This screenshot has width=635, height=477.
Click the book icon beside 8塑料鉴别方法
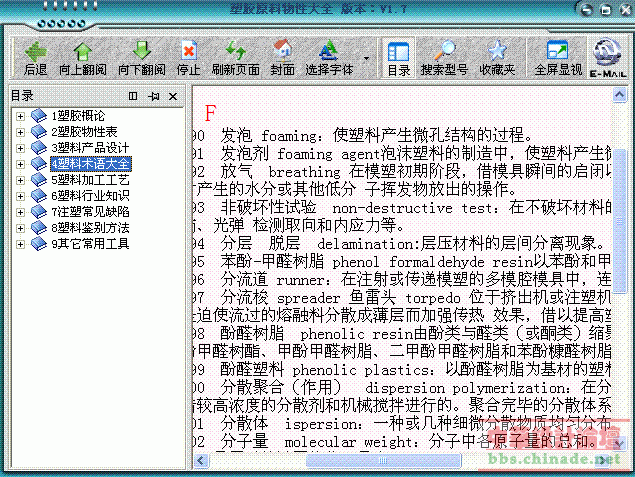39,228
